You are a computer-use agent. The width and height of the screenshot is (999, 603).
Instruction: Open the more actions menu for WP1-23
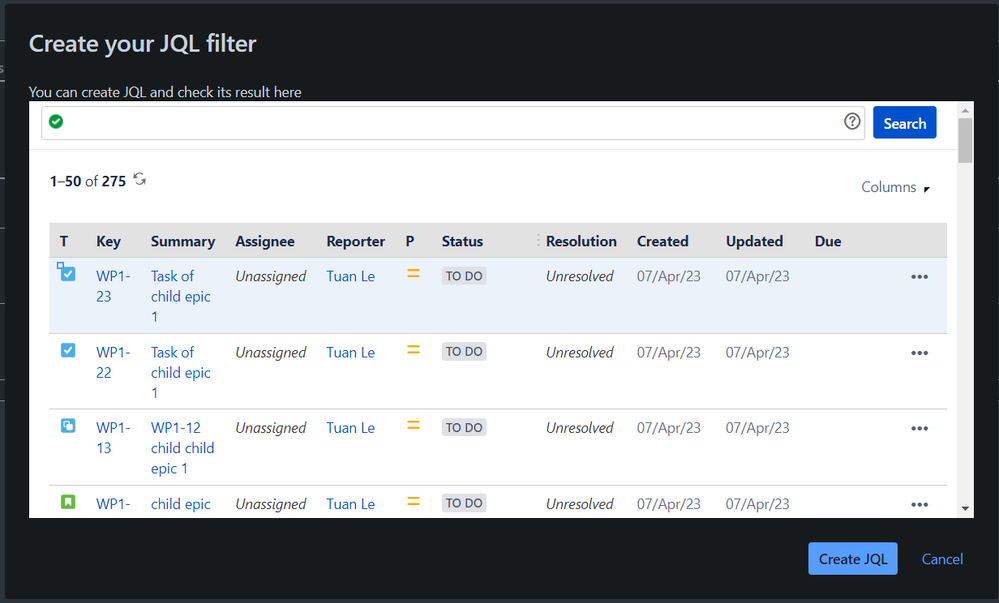point(919,277)
